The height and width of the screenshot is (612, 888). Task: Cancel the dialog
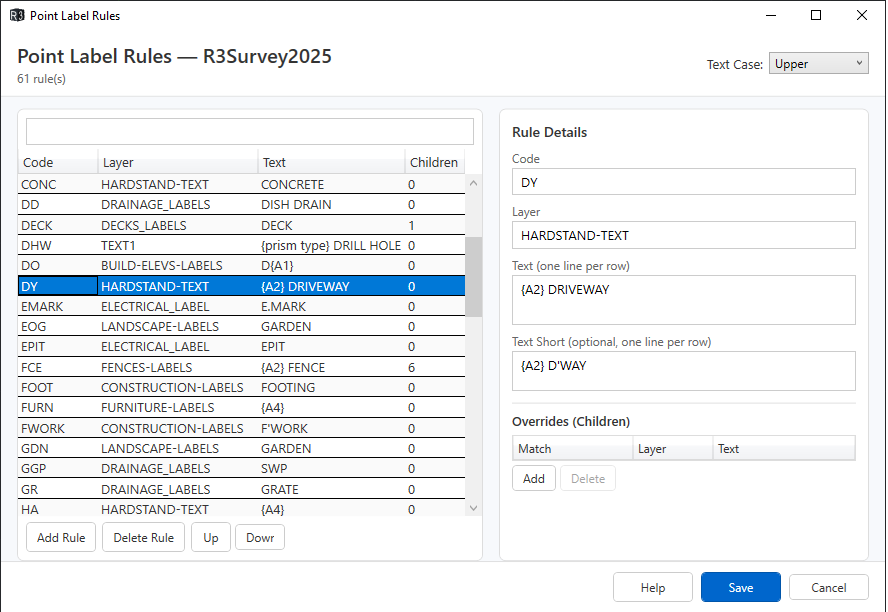829,587
